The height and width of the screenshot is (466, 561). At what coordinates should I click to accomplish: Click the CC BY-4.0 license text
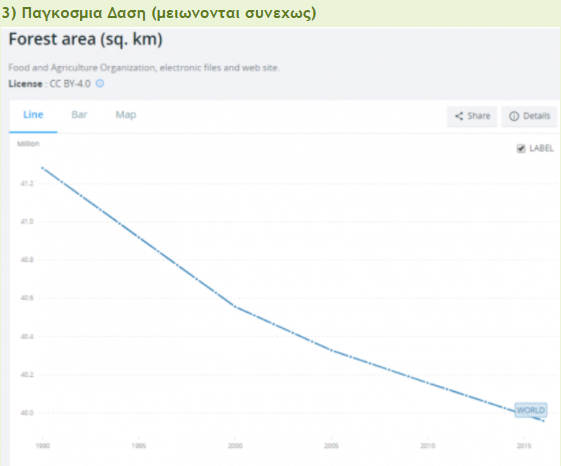(70, 84)
